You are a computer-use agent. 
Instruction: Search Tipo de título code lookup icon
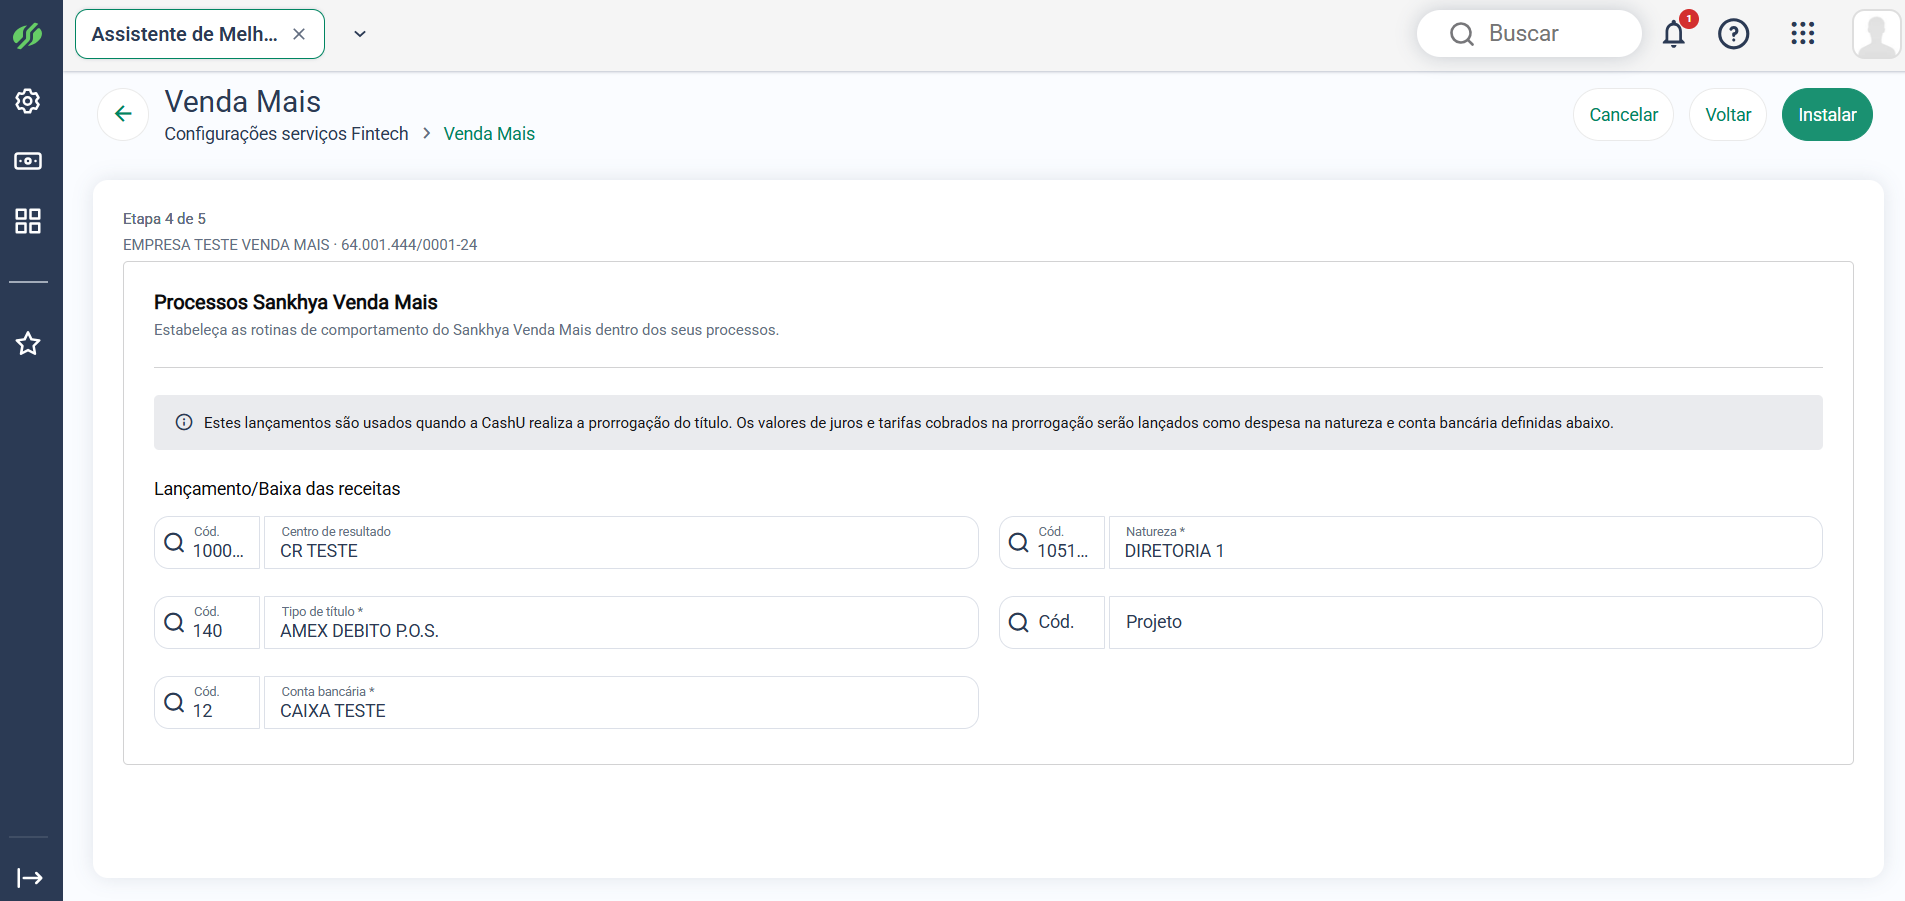[174, 622]
